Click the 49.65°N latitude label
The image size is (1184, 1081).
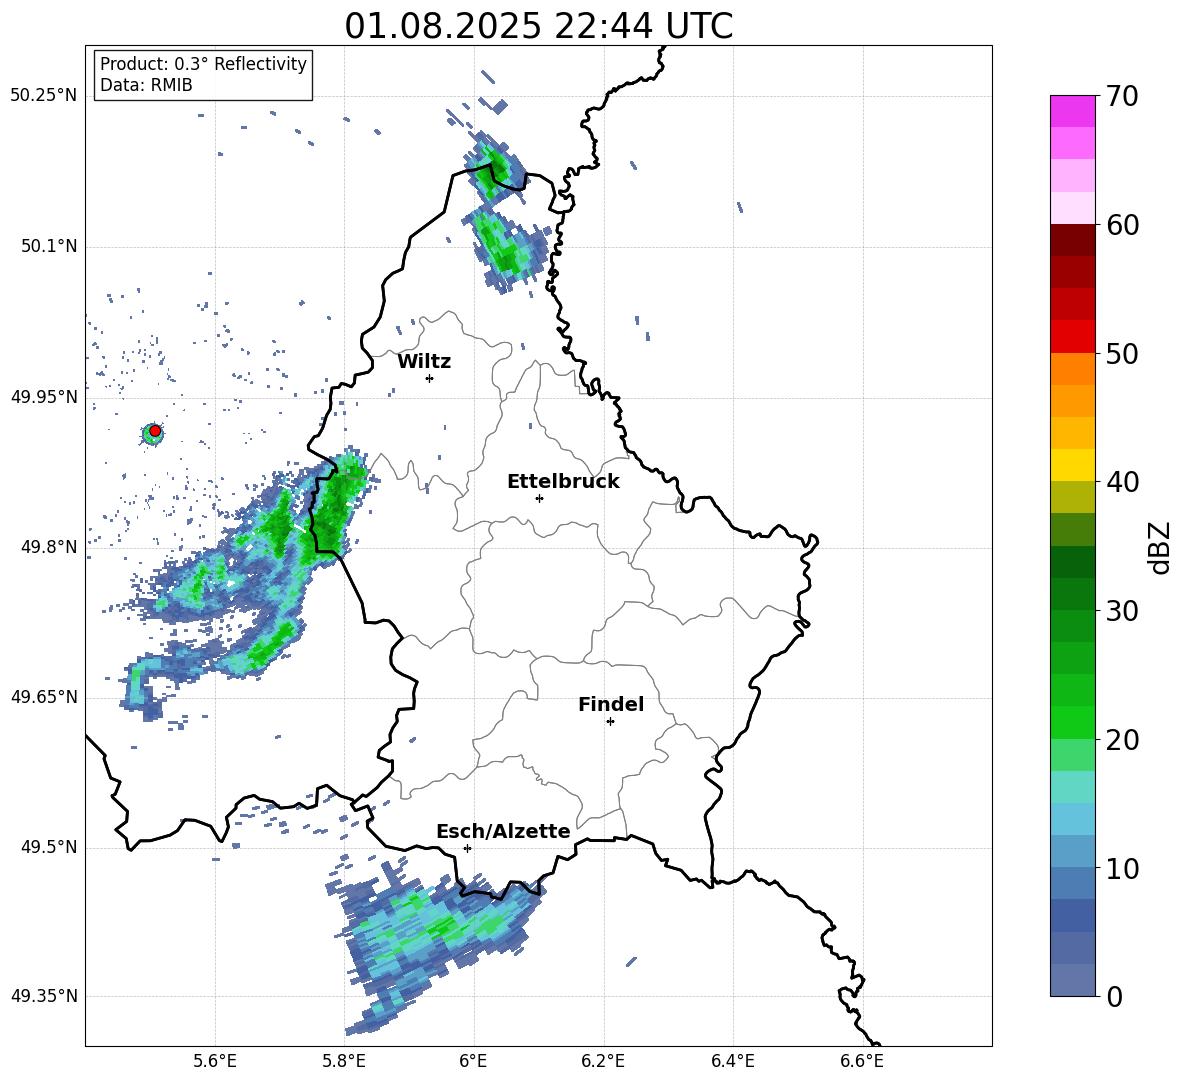pyautogui.click(x=43, y=697)
